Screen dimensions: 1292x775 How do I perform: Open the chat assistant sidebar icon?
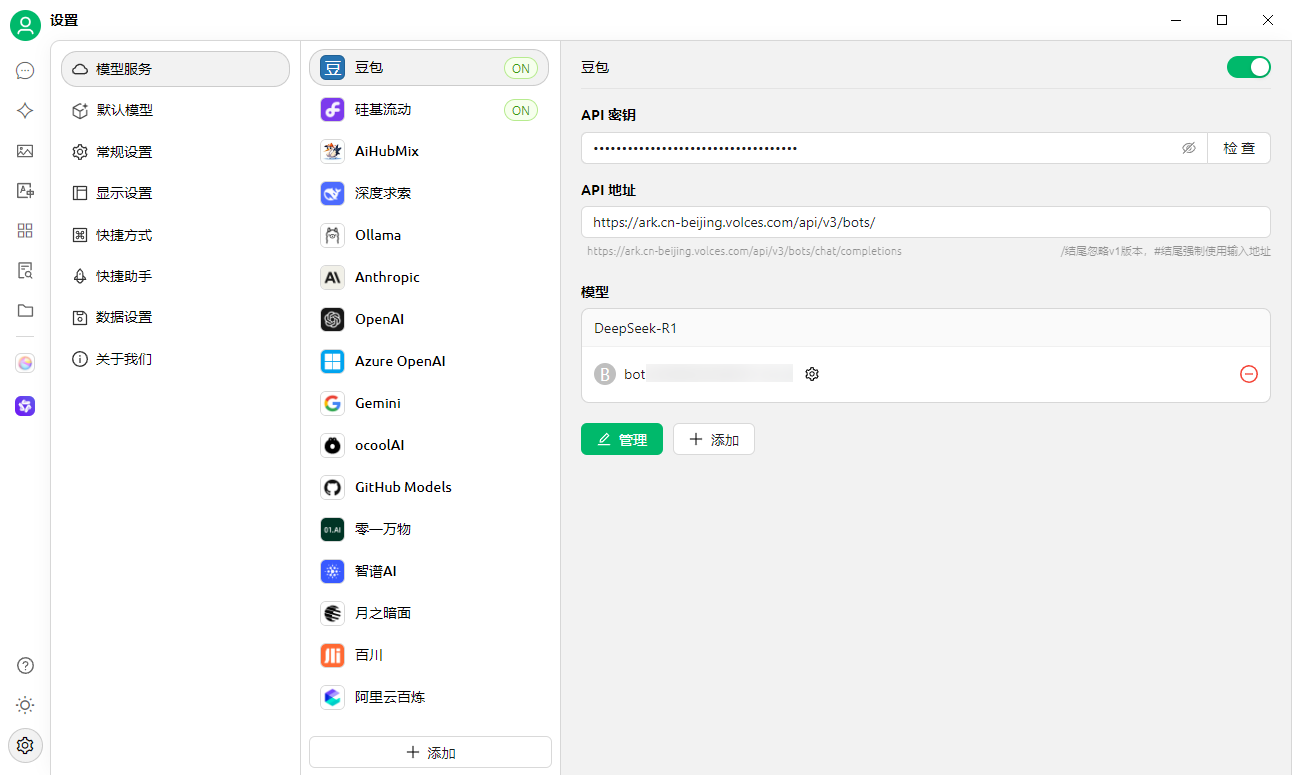(25, 71)
